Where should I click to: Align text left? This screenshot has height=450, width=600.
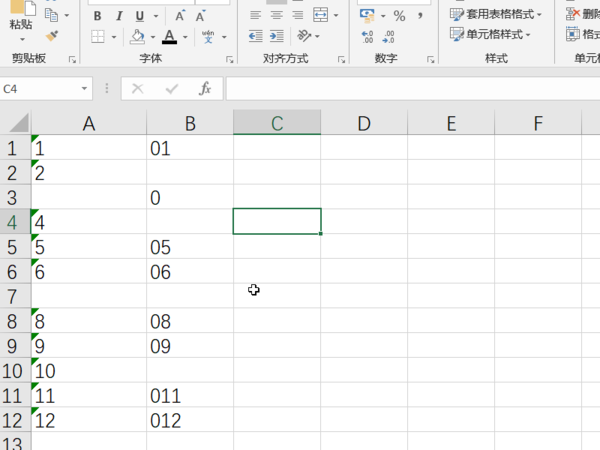pos(256,15)
